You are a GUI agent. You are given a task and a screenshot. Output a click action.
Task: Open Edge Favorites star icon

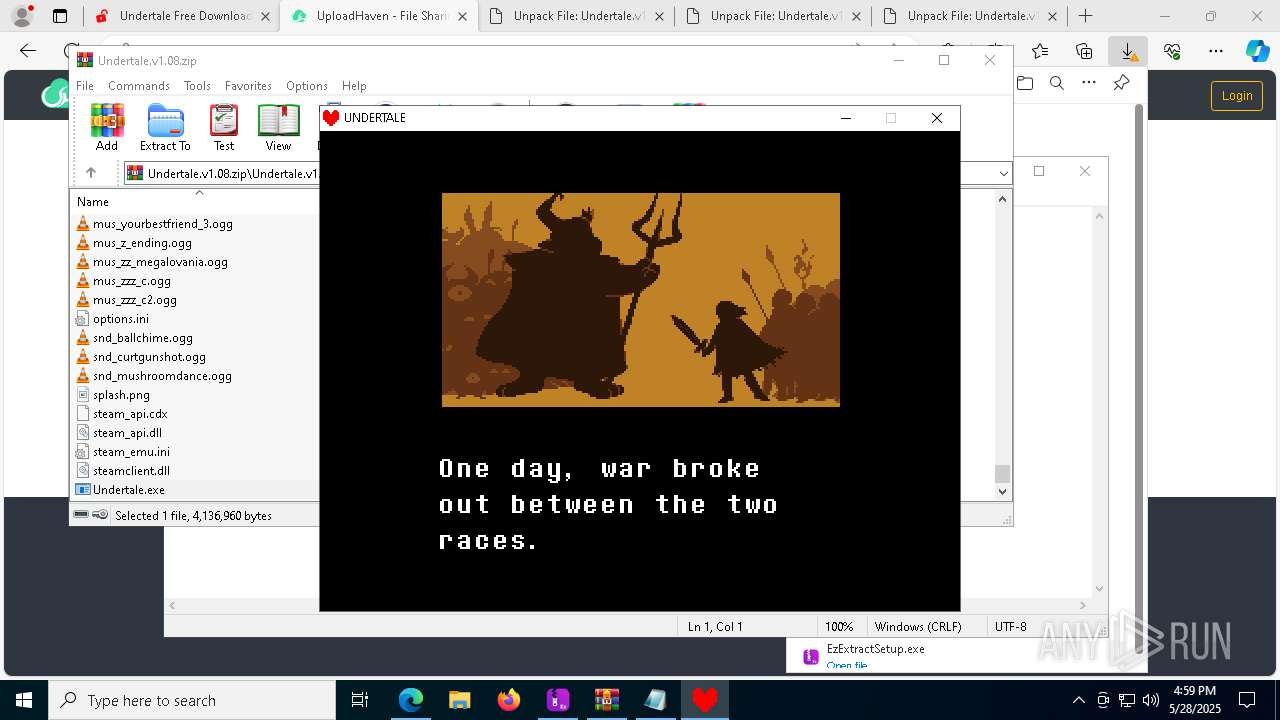point(1040,51)
